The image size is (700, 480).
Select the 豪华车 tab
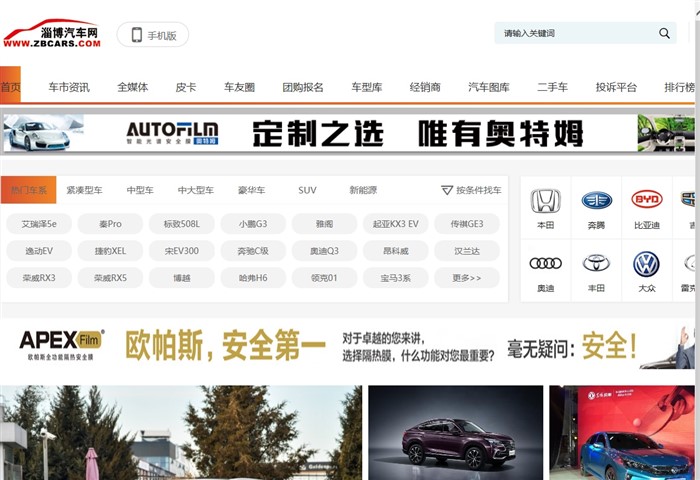coord(251,190)
